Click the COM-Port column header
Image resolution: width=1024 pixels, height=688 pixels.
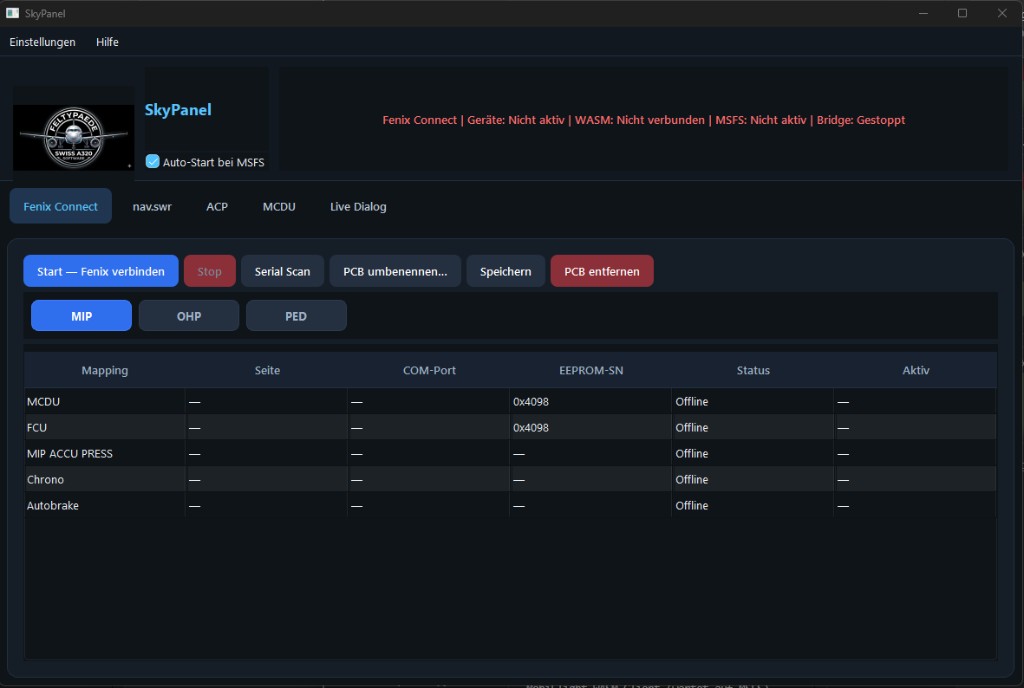pos(429,370)
